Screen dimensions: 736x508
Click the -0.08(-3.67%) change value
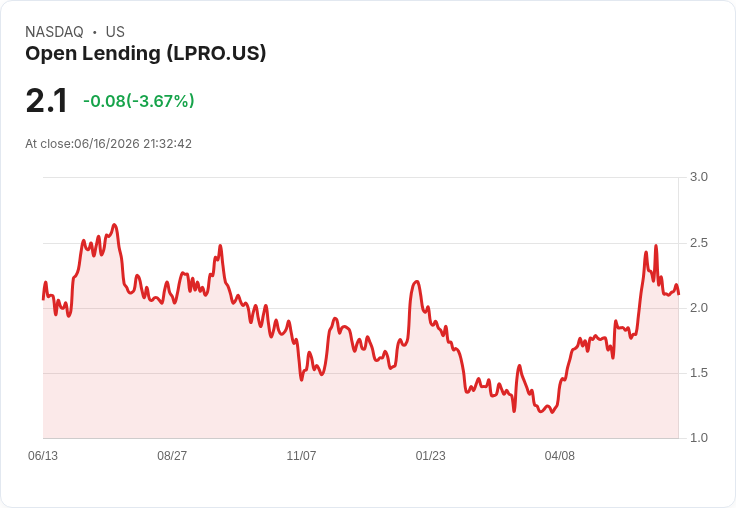tap(139, 101)
